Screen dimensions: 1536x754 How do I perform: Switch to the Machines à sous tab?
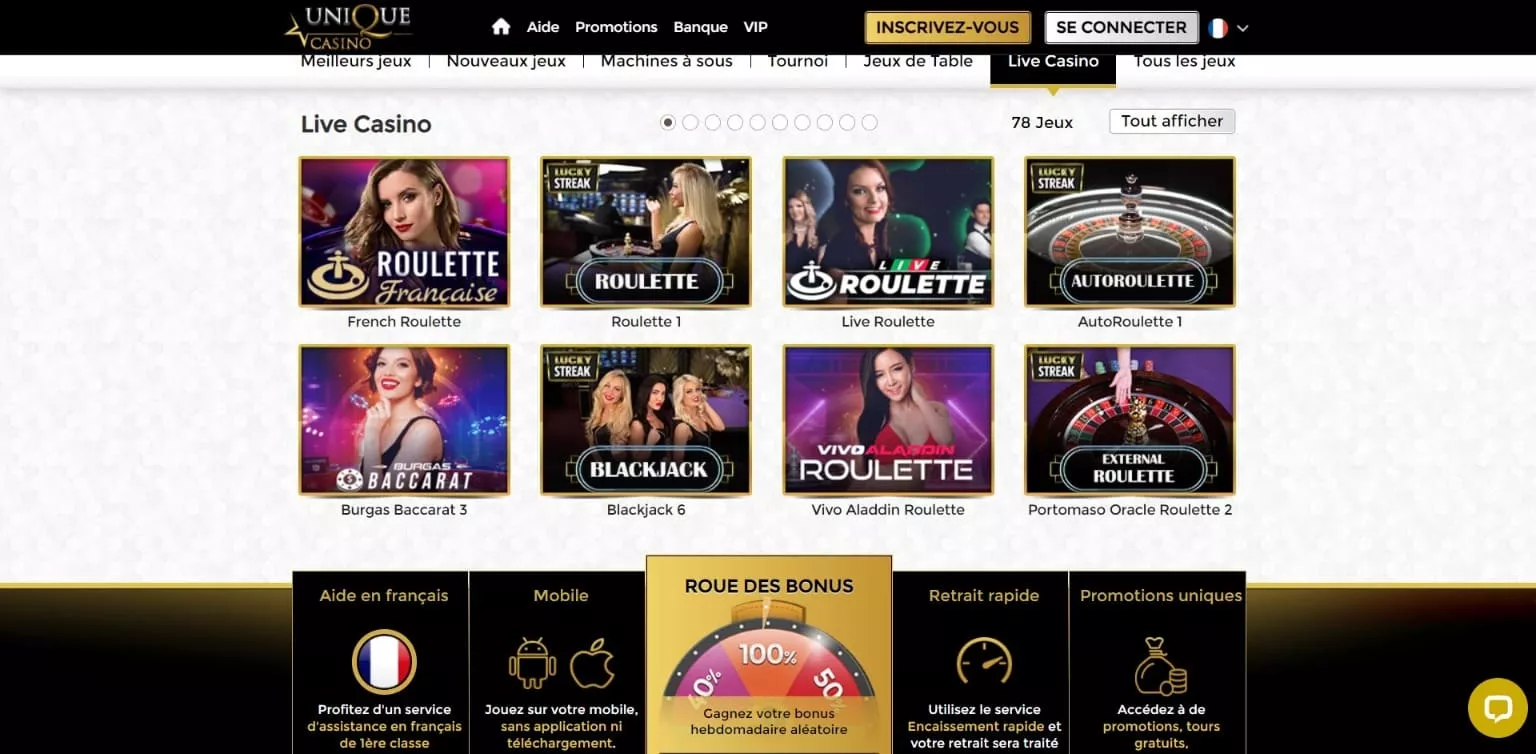tap(666, 61)
